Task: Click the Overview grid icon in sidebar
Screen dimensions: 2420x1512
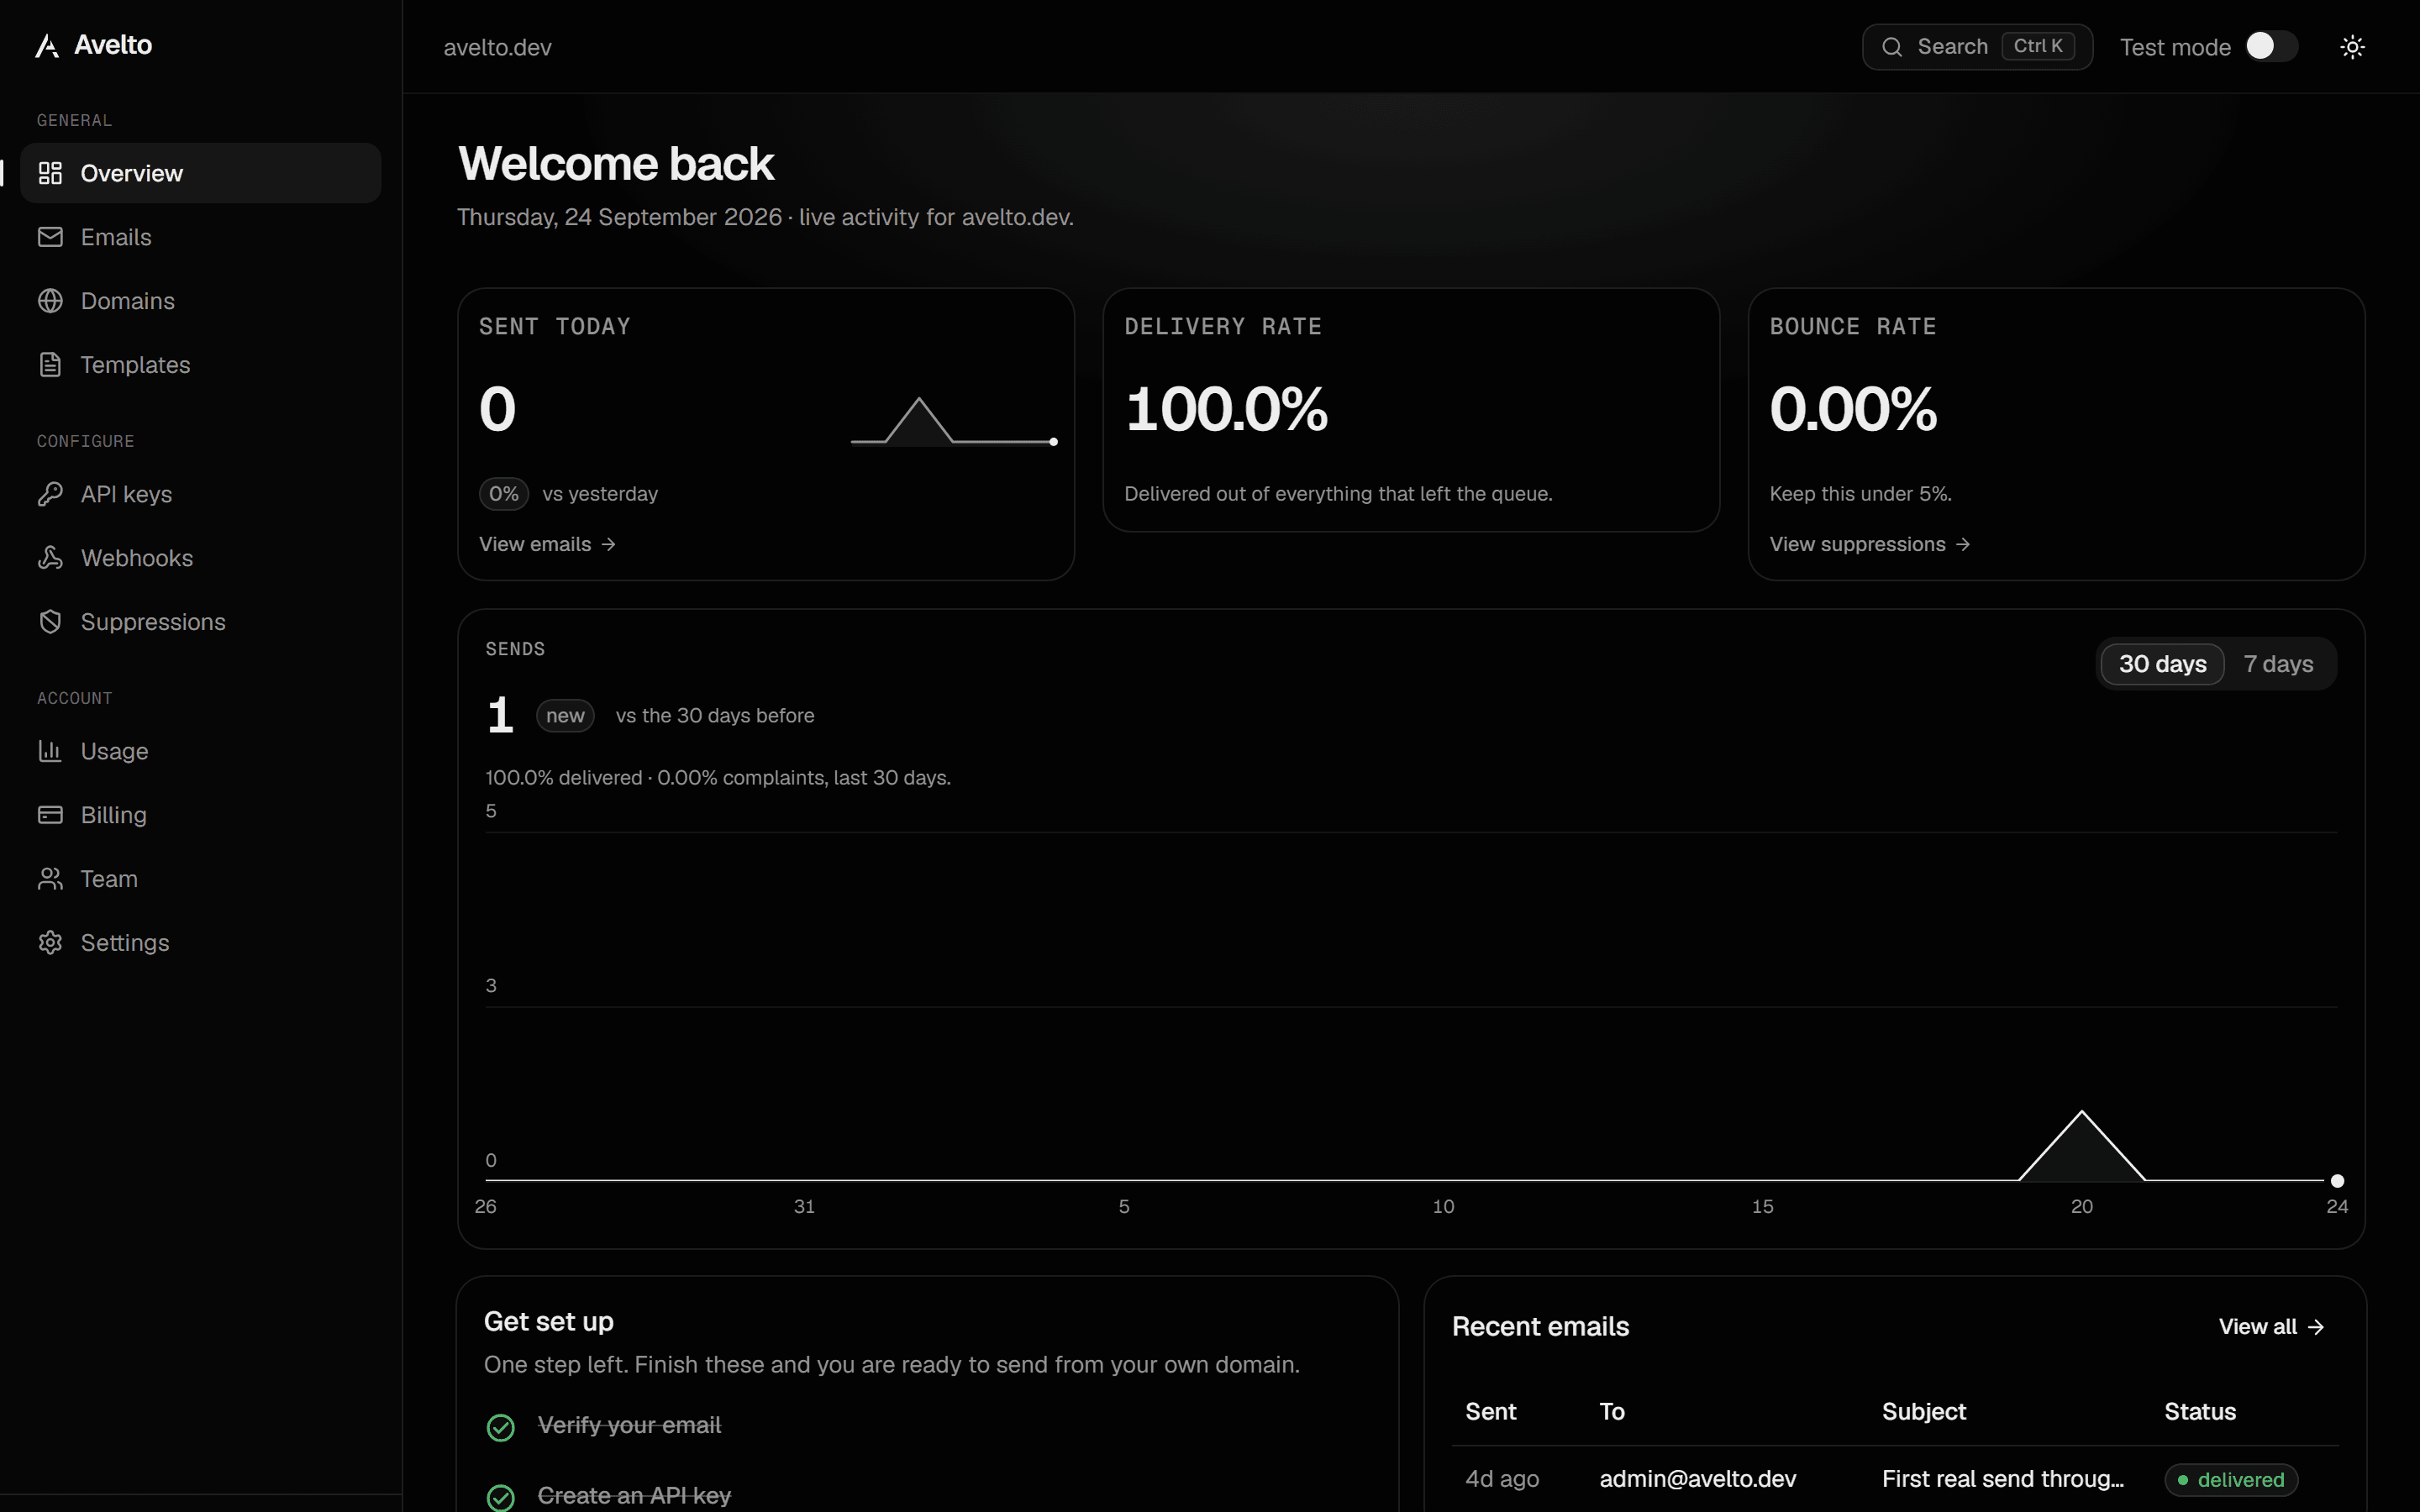Action: (x=50, y=173)
